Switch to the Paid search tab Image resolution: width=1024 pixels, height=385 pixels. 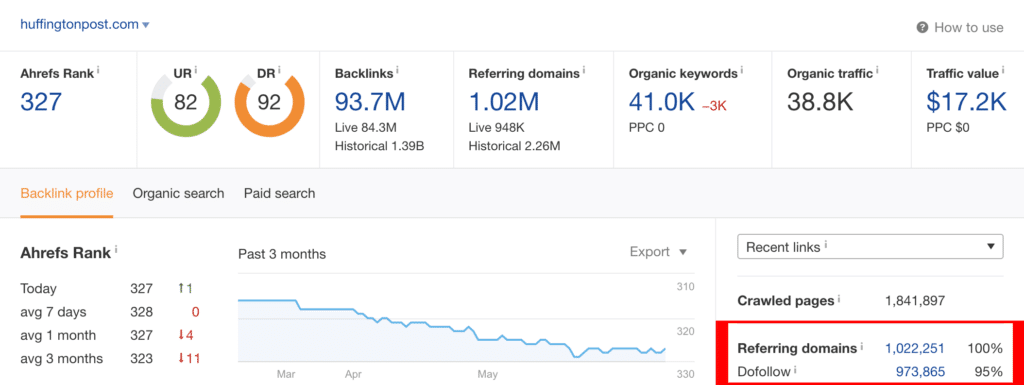point(280,194)
